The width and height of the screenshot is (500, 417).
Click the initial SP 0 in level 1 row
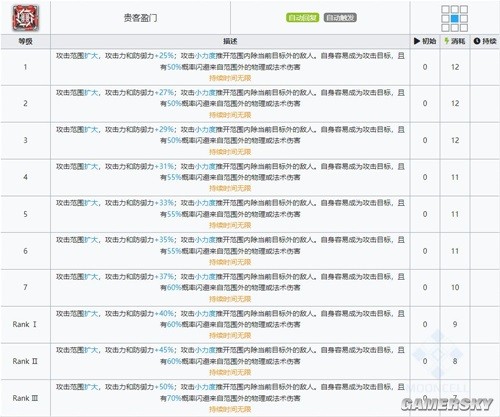pyautogui.click(x=425, y=67)
